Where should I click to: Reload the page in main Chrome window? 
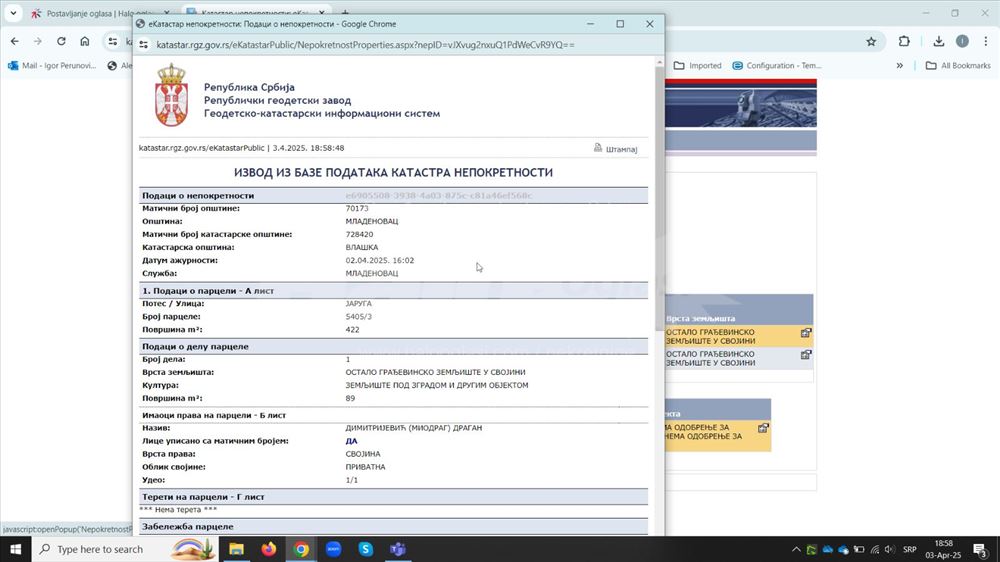pos(61,41)
